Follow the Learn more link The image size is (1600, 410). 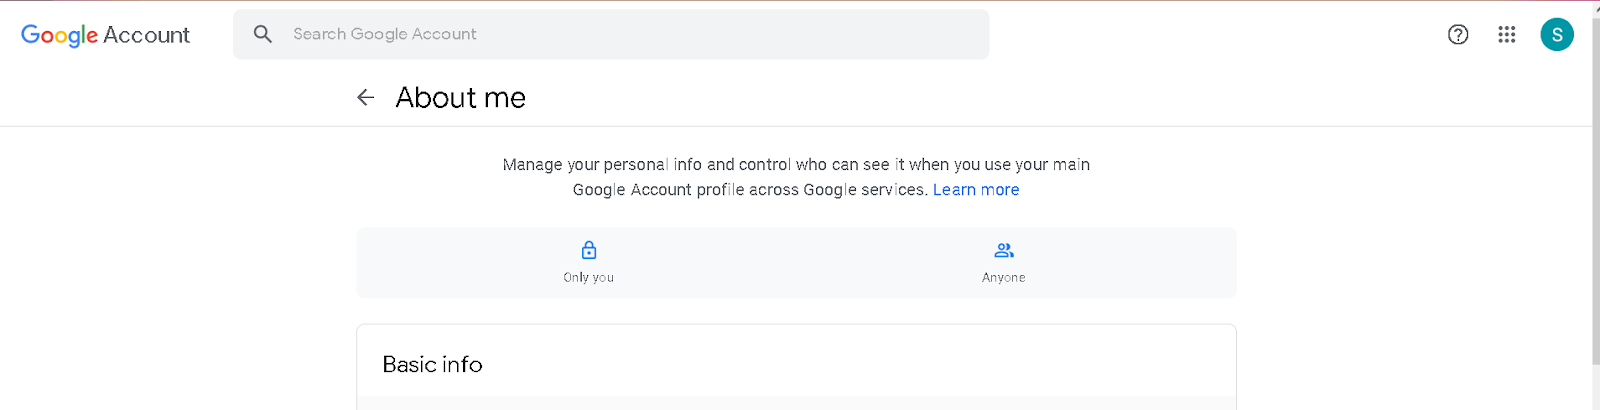coord(976,190)
